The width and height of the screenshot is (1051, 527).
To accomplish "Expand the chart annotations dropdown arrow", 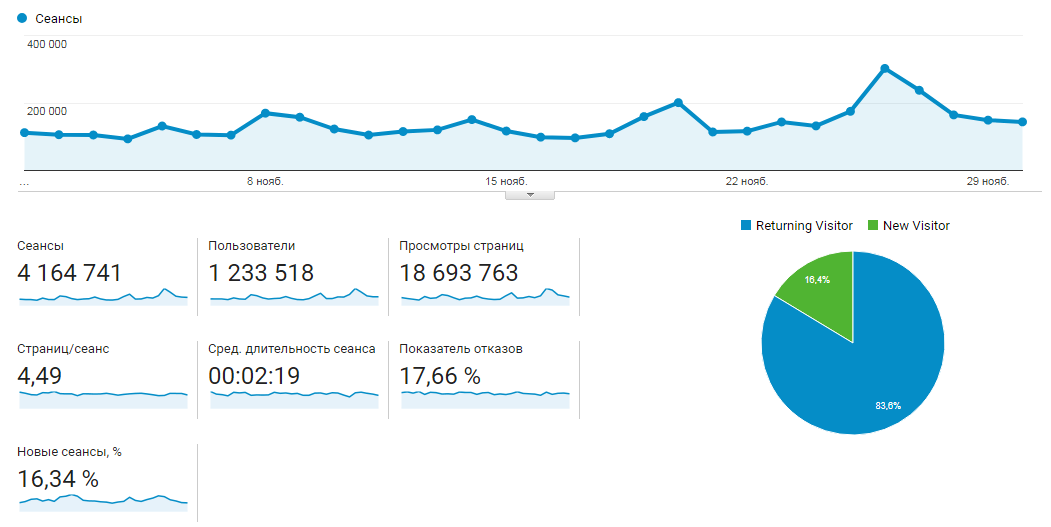I will click(x=530, y=195).
